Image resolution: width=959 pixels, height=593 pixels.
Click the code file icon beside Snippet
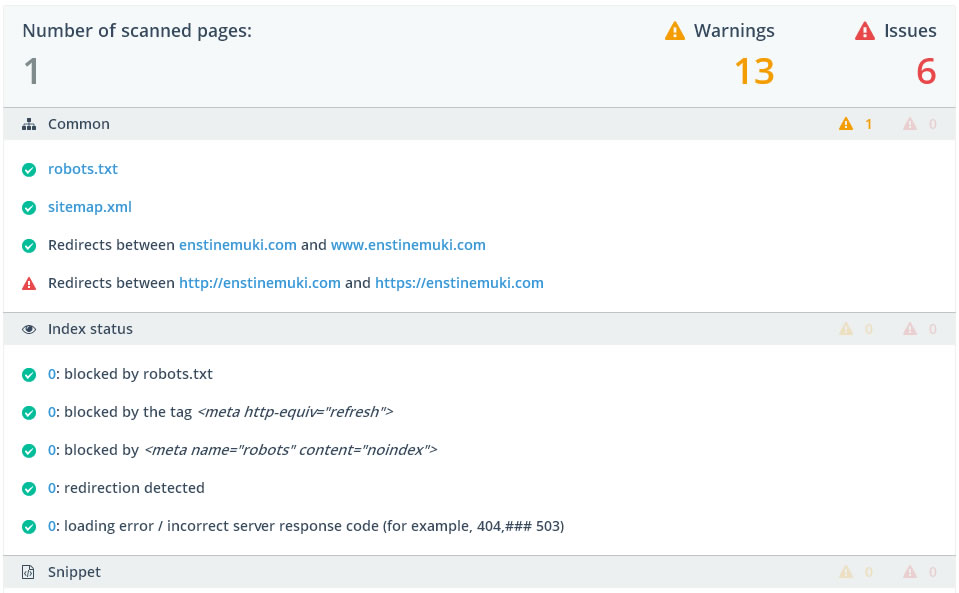click(29, 572)
